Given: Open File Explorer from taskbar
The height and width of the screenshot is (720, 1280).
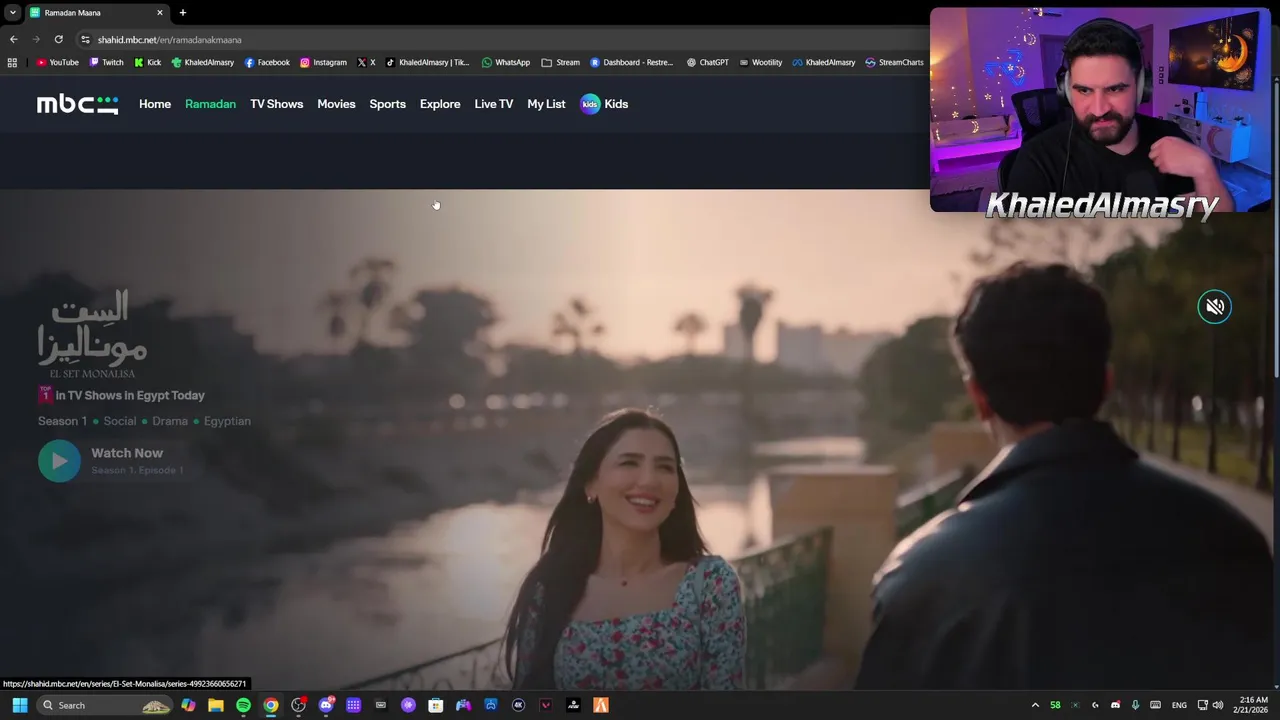Looking at the screenshot, I should (216, 705).
